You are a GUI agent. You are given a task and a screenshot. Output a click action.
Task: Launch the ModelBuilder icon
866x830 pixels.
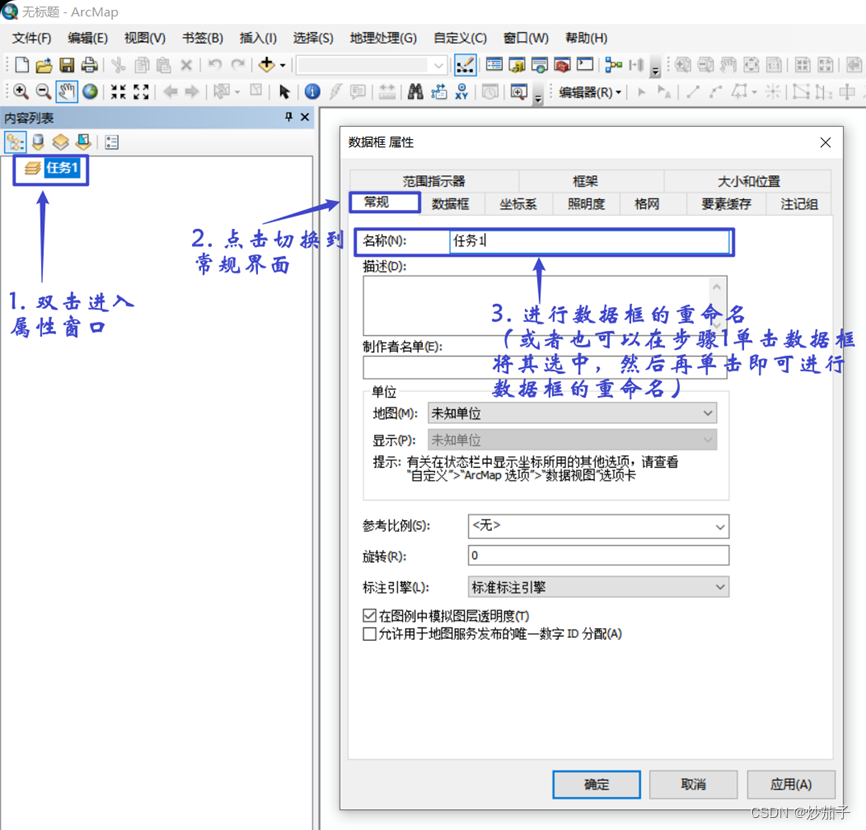click(613, 65)
